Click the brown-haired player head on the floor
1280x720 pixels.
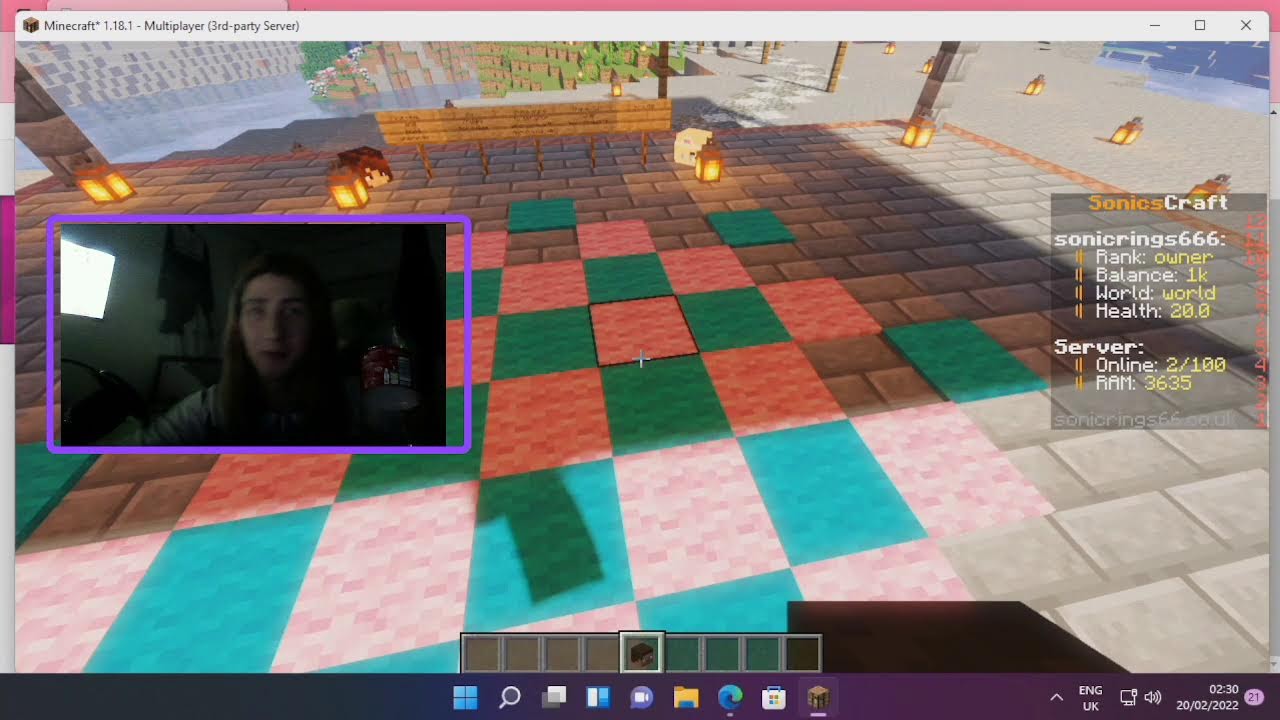[367, 165]
